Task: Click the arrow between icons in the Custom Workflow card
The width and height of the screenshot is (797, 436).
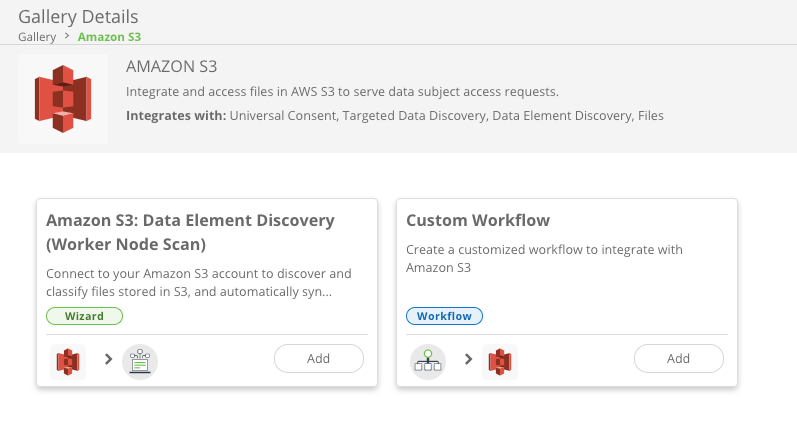Action: click(x=468, y=359)
